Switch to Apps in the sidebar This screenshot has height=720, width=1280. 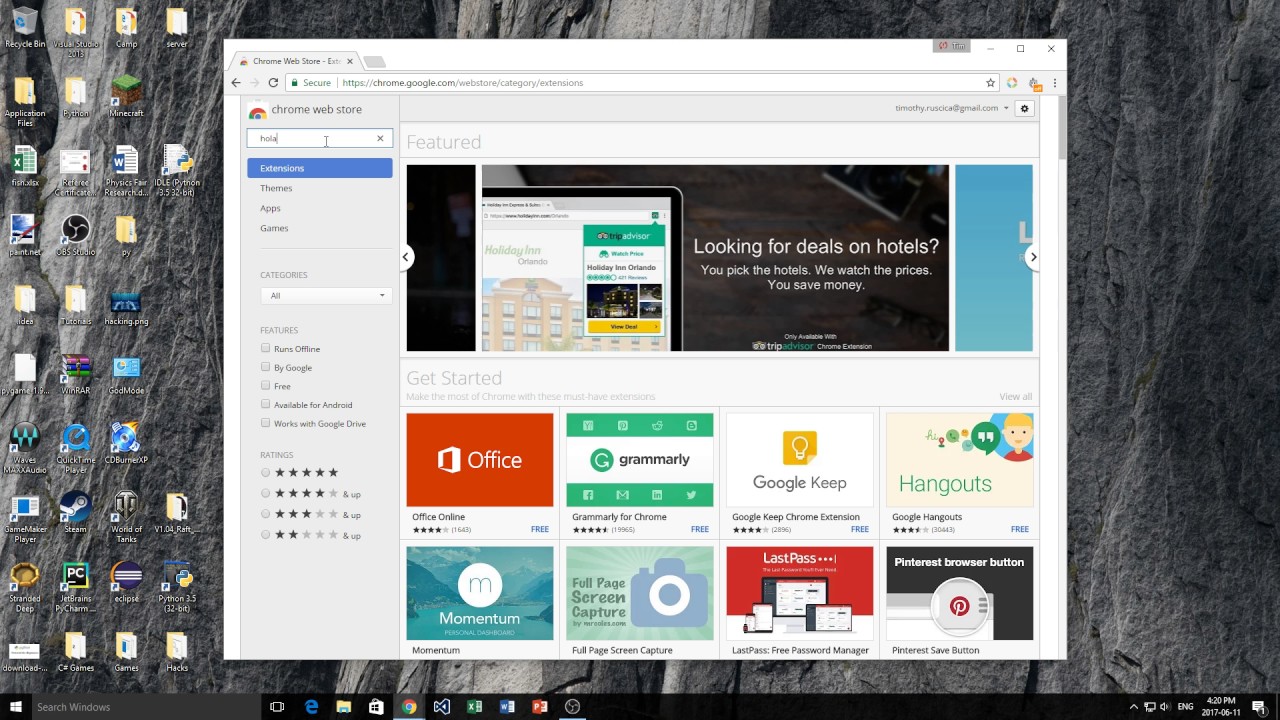270,208
